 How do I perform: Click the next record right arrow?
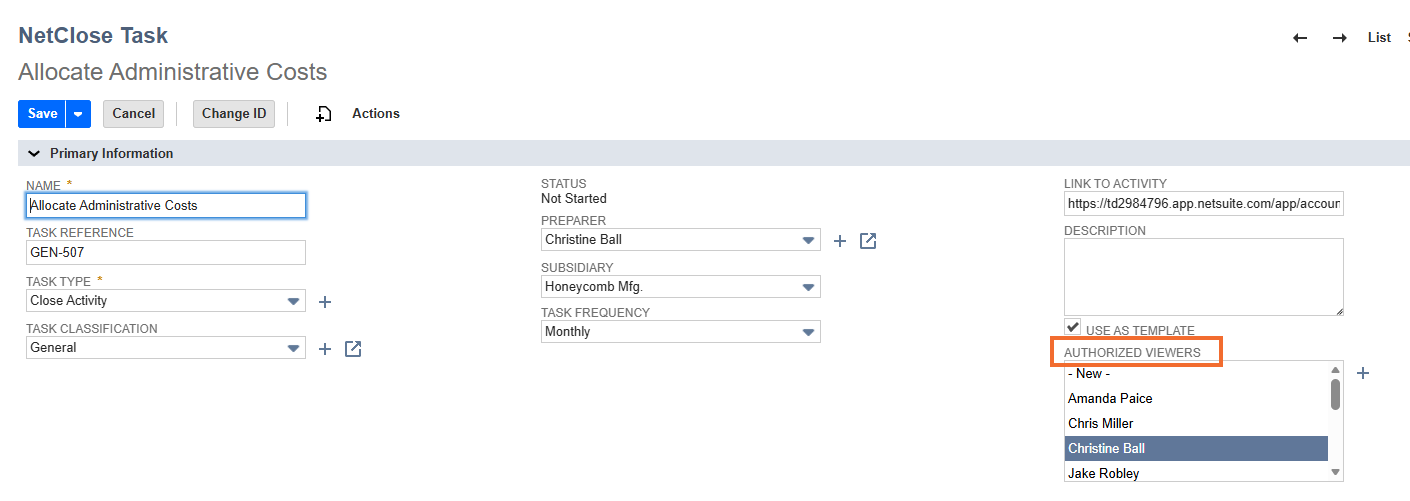pyautogui.click(x=1339, y=38)
